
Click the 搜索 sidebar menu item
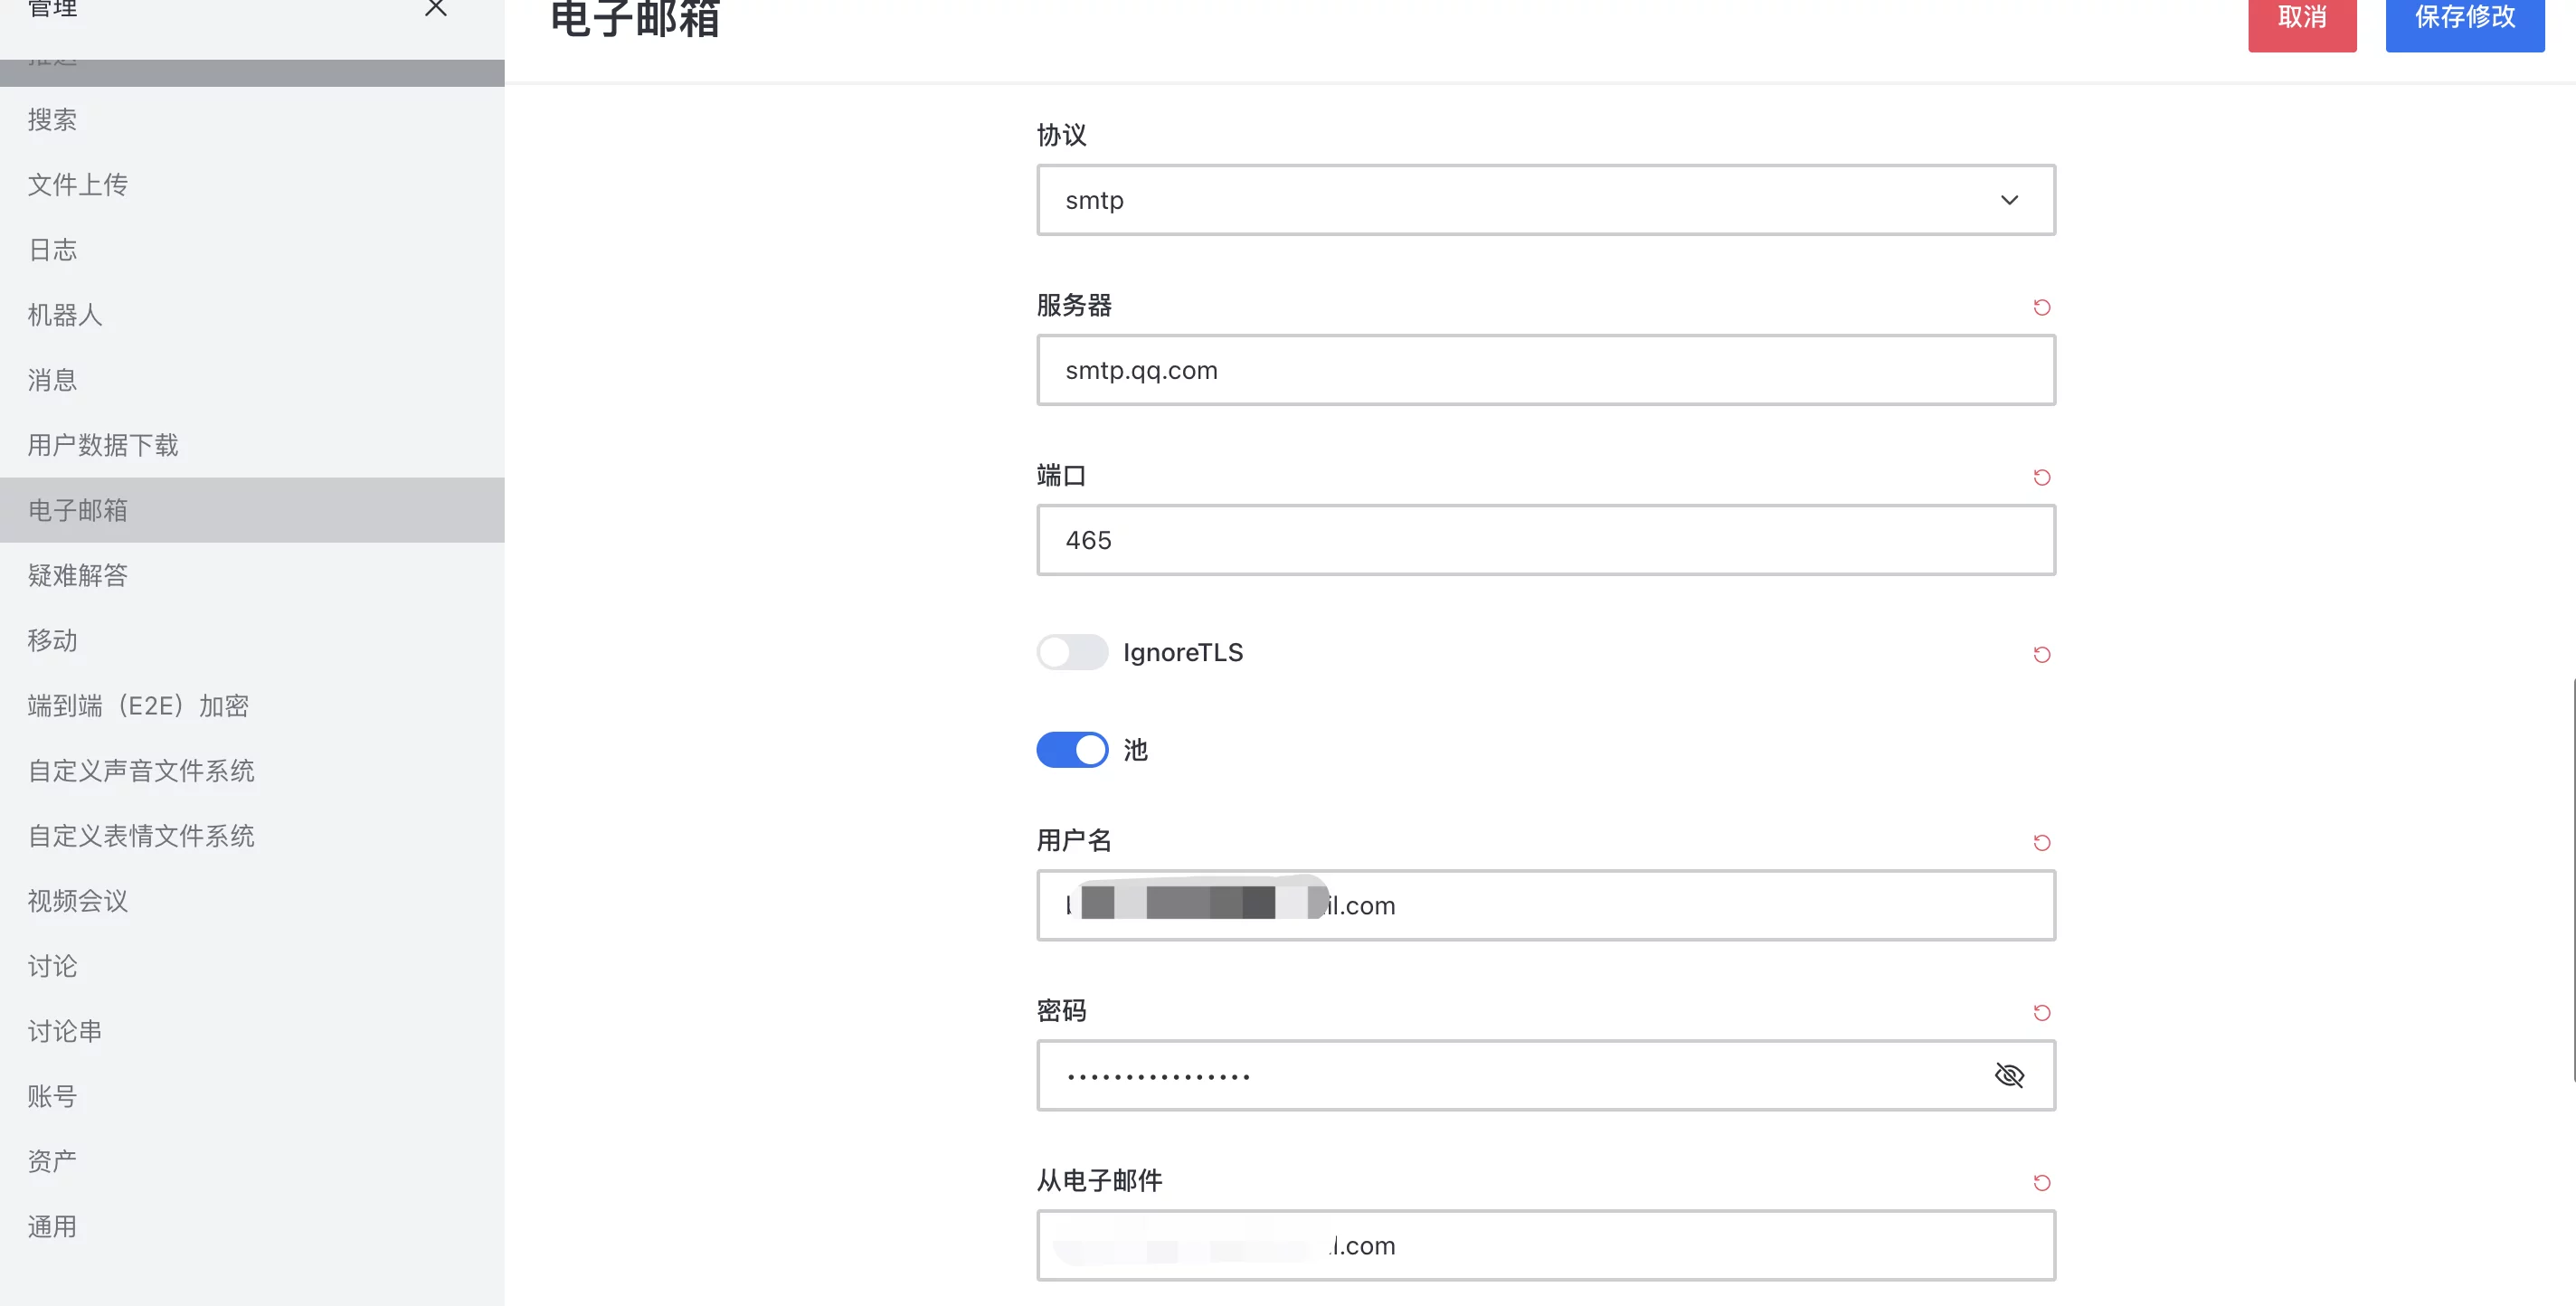click(x=50, y=118)
